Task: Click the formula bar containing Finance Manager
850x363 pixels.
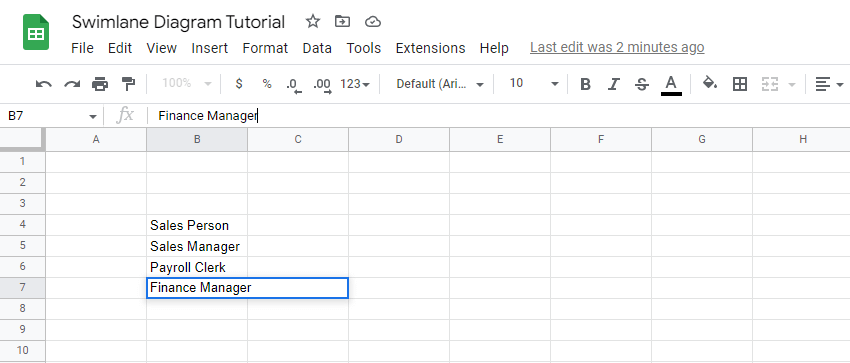Action: click(499, 116)
